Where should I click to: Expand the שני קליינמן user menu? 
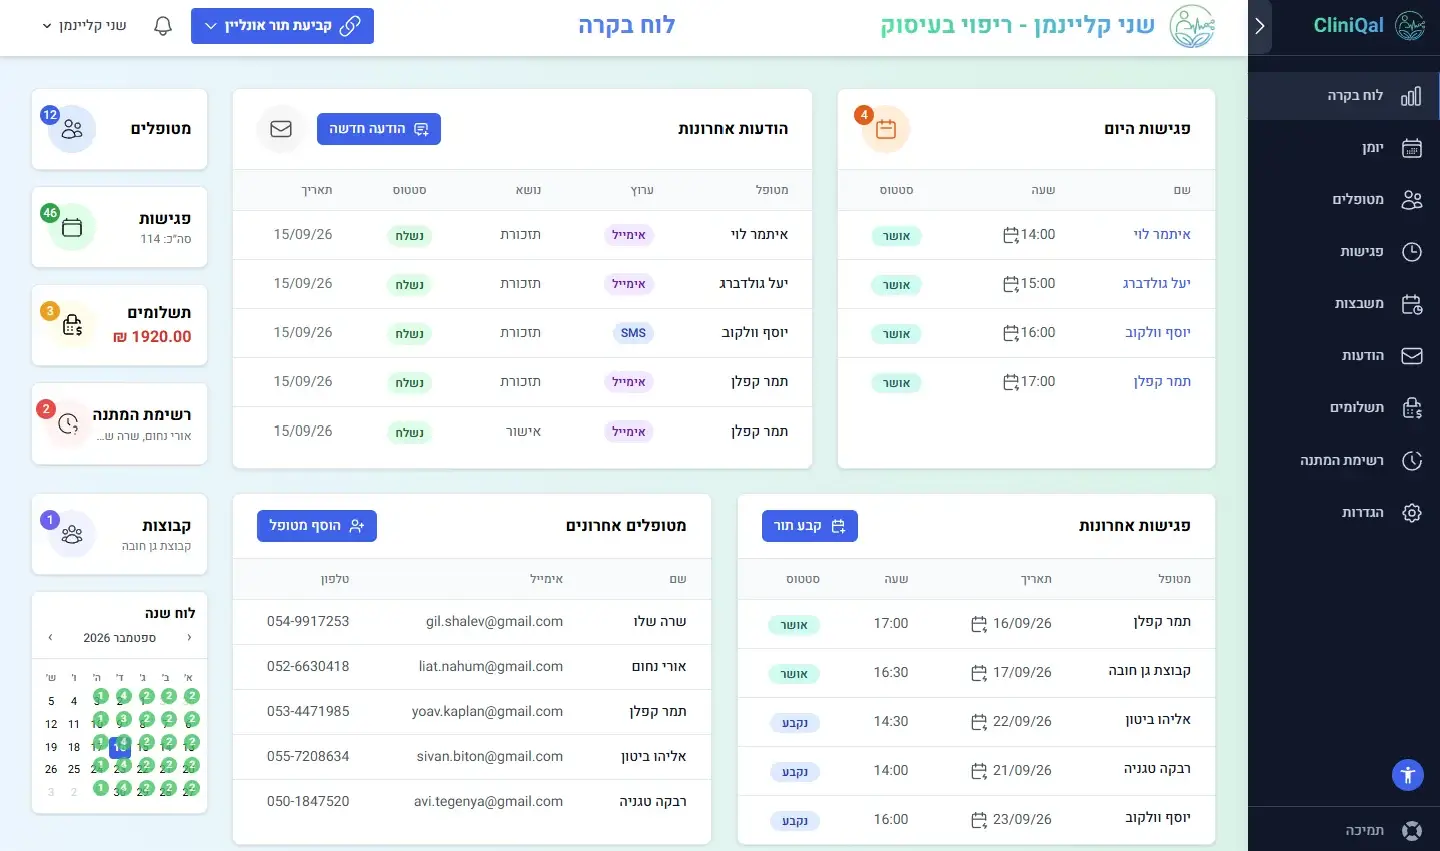pyautogui.click(x=84, y=26)
